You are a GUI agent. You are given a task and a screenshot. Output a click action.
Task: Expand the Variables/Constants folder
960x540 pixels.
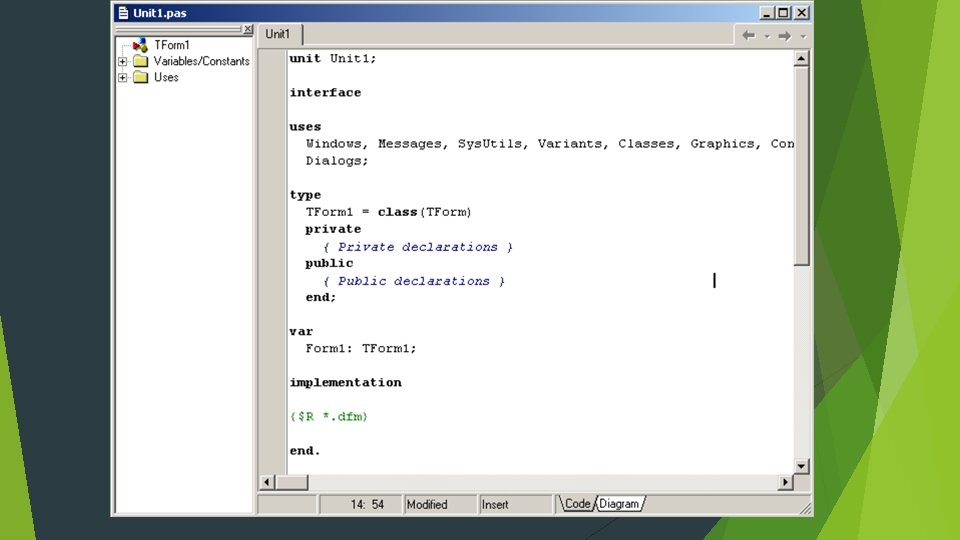point(122,61)
